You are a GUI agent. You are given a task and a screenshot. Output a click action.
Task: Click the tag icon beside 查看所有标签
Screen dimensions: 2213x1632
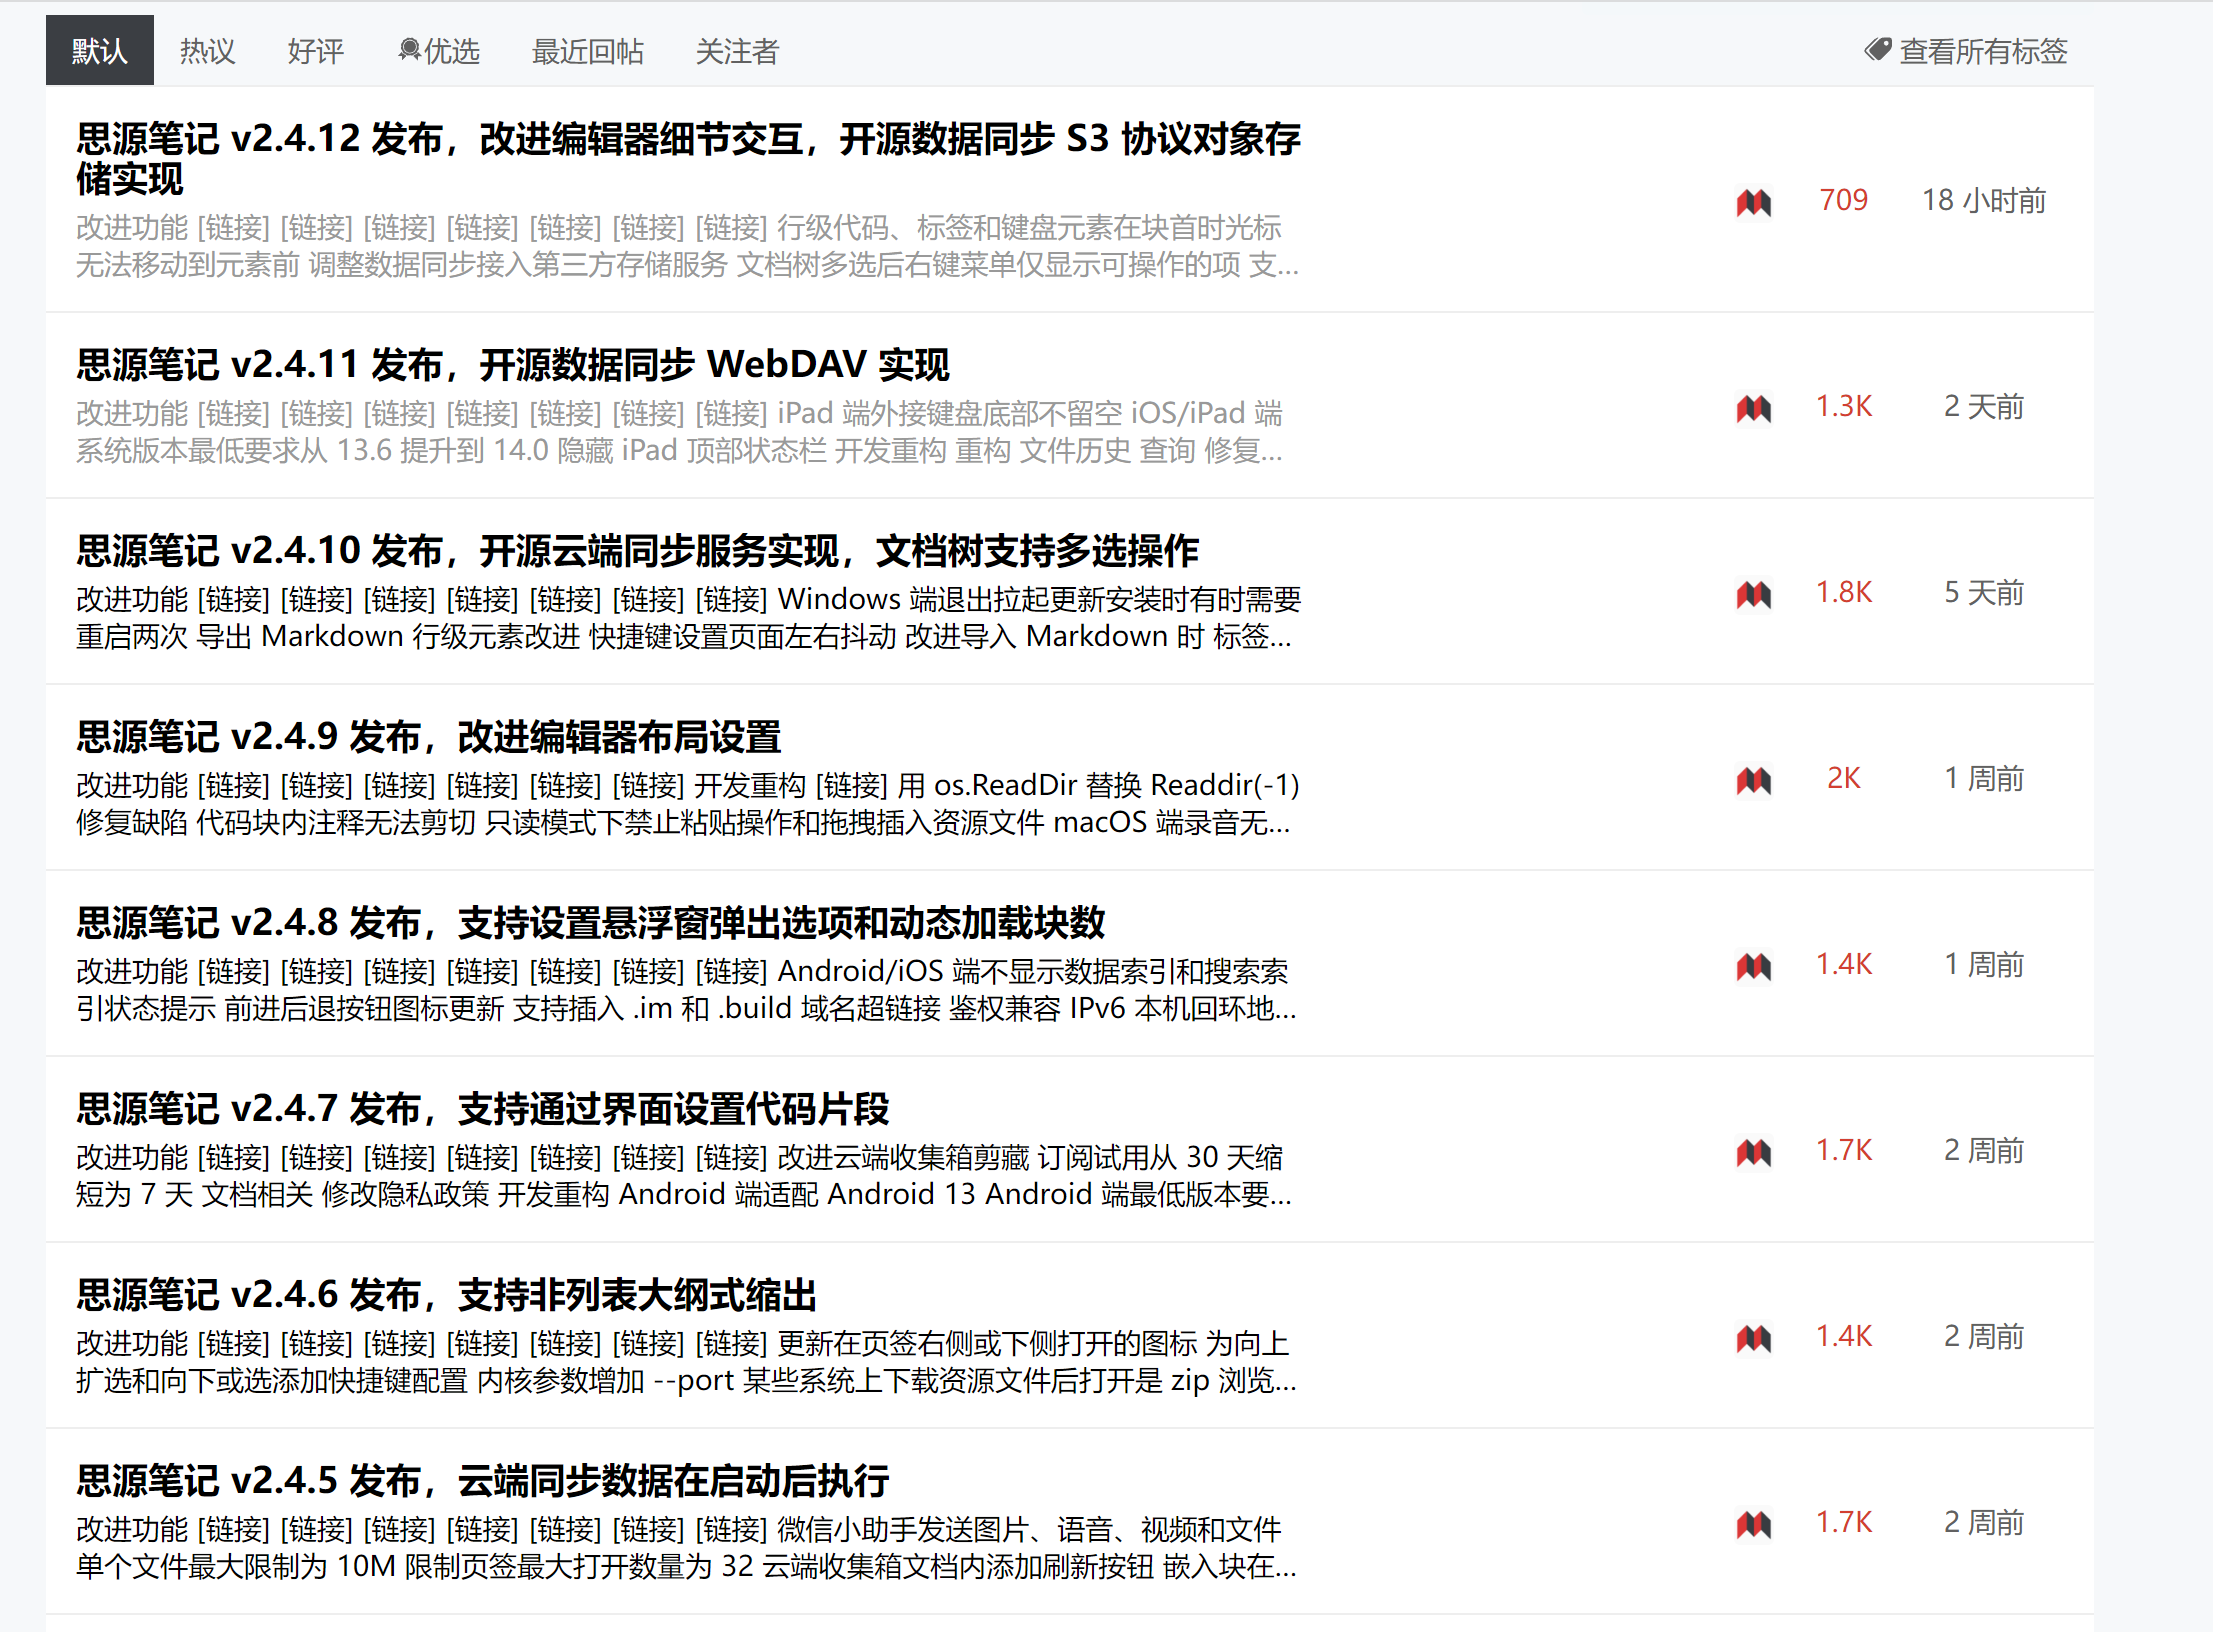coord(1878,50)
